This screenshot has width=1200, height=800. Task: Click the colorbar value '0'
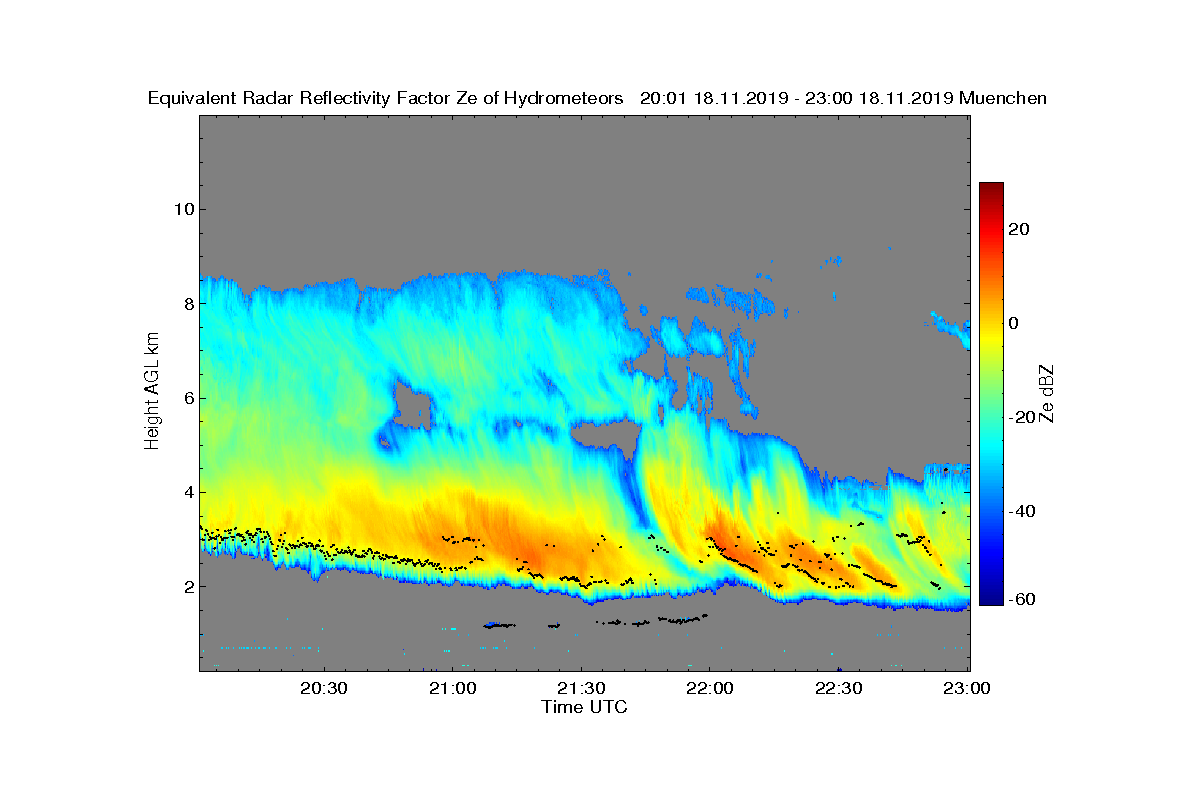click(x=1015, y=323)
